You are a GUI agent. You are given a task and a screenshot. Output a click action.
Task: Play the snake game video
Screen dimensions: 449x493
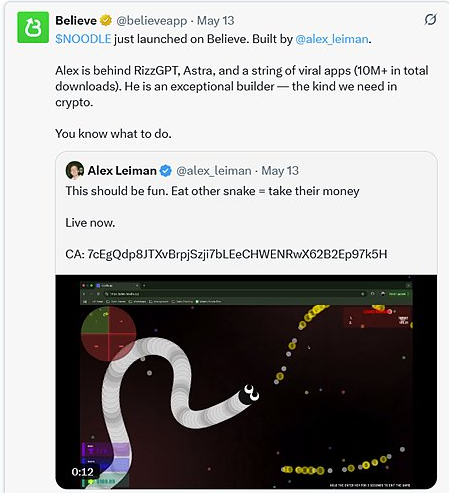(246, 382)
